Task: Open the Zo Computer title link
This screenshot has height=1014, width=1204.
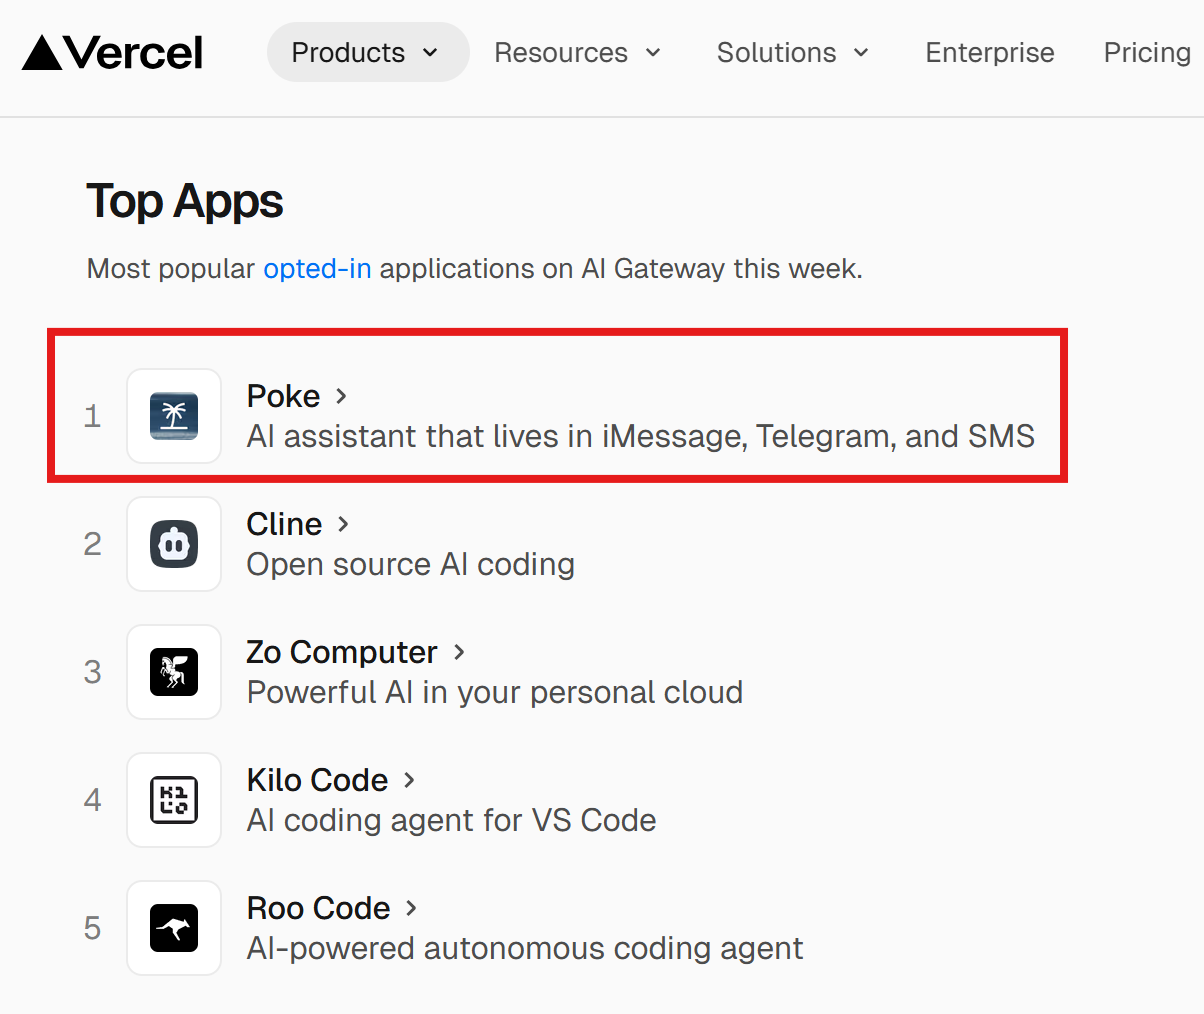Action: pos(341,652)
